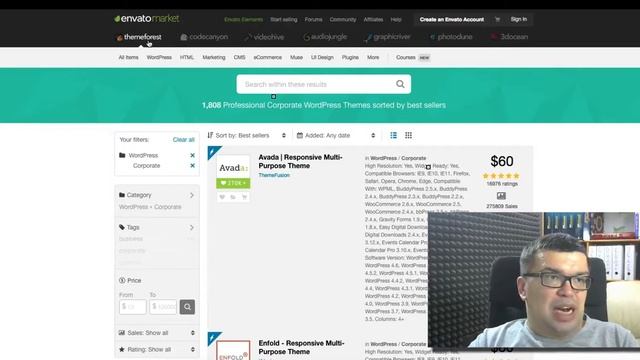Click Envato Elements link
Viewport: 640px width, 360px height.
coord(244,20)
